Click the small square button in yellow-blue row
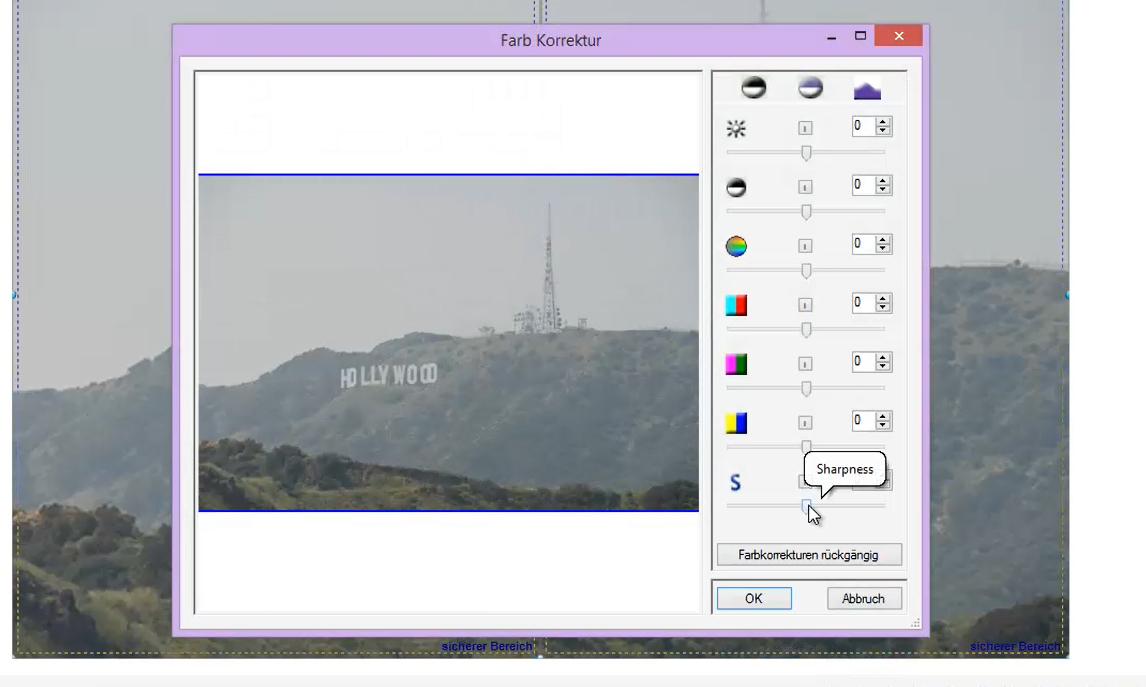 point(805,422)
